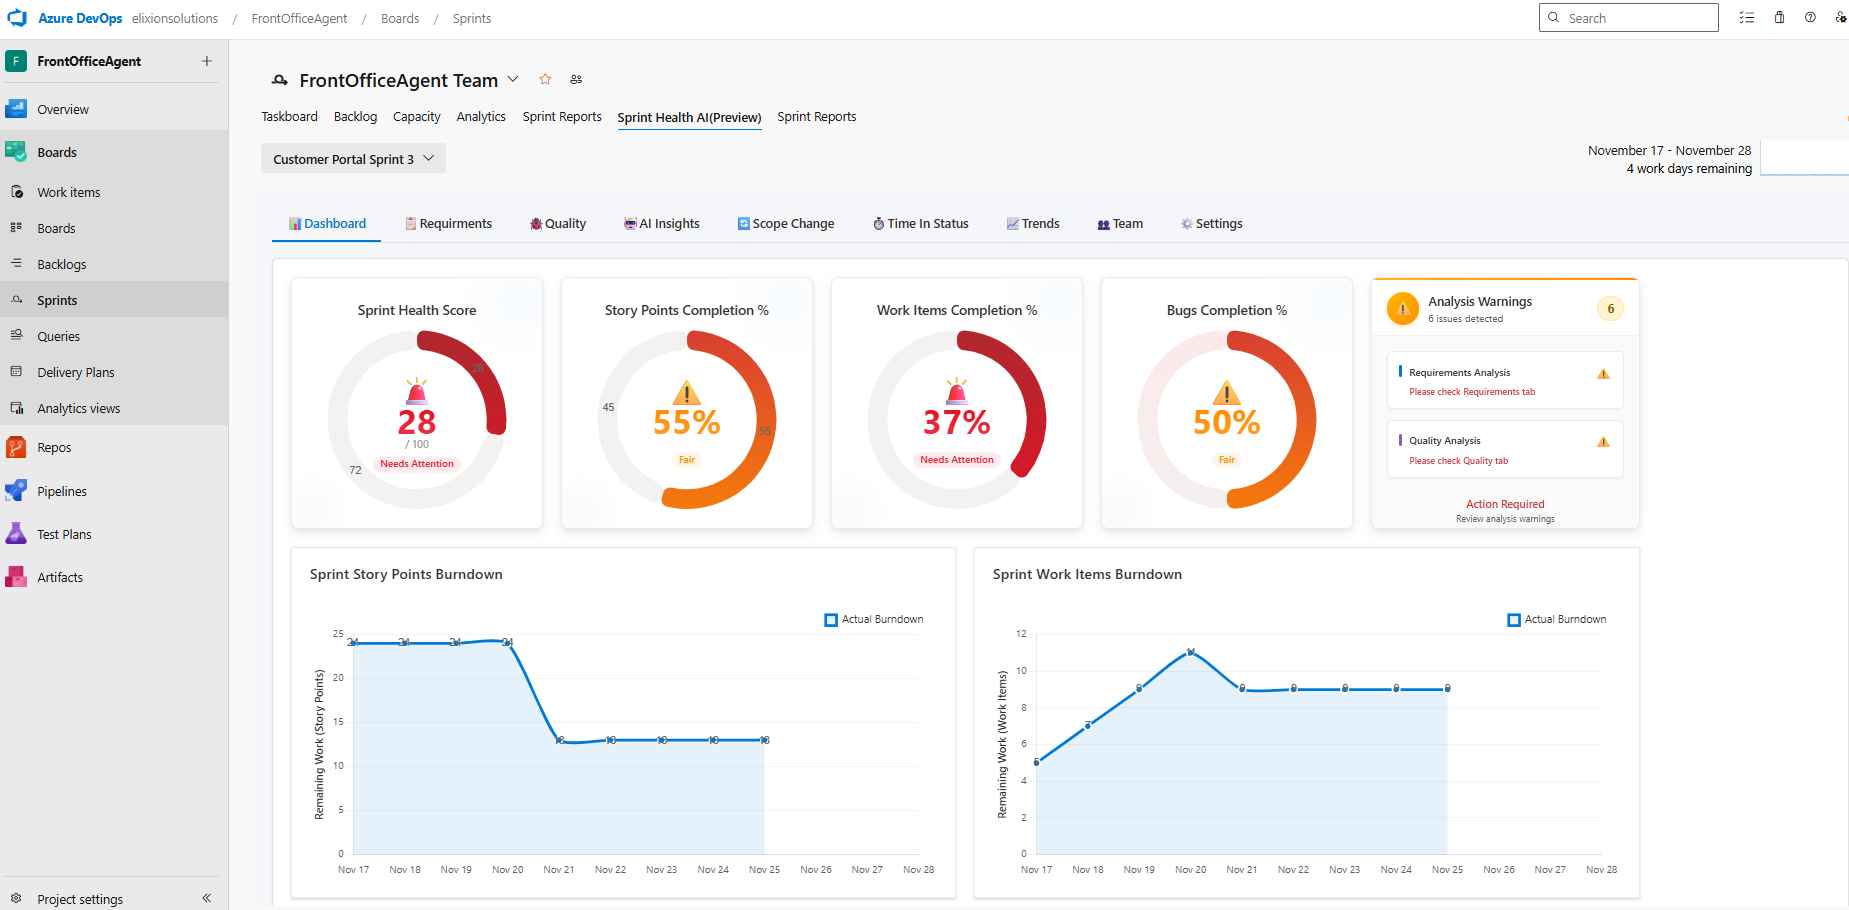Click the Sprint Health Score gauge
This screenshot has width=1849, height=910.
[417, 420]
